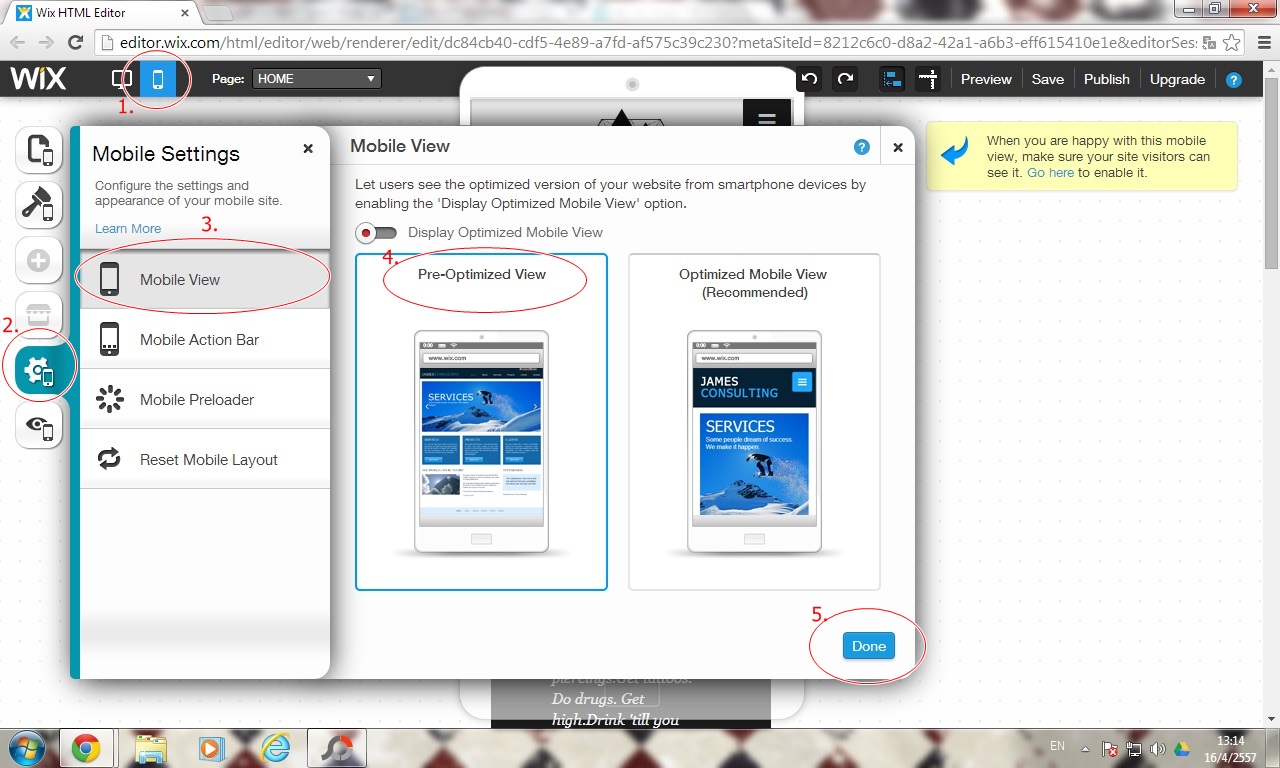Select Mobile Action Bar settings item

pyautogui.click(x=205, y=339)
